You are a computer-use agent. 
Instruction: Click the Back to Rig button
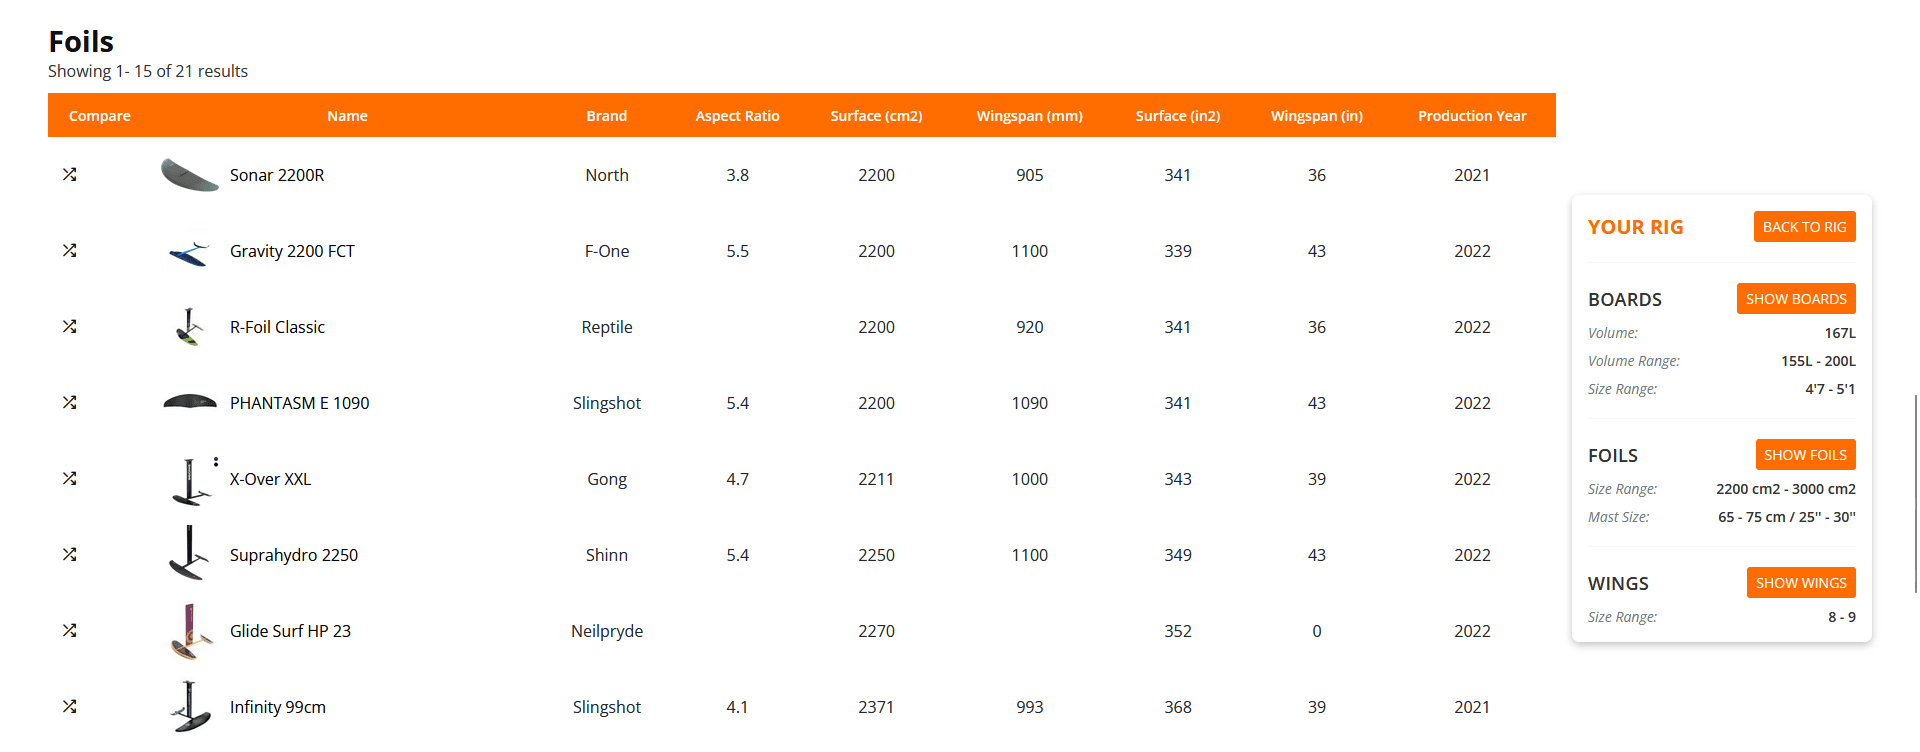[x=1804, y=227]
